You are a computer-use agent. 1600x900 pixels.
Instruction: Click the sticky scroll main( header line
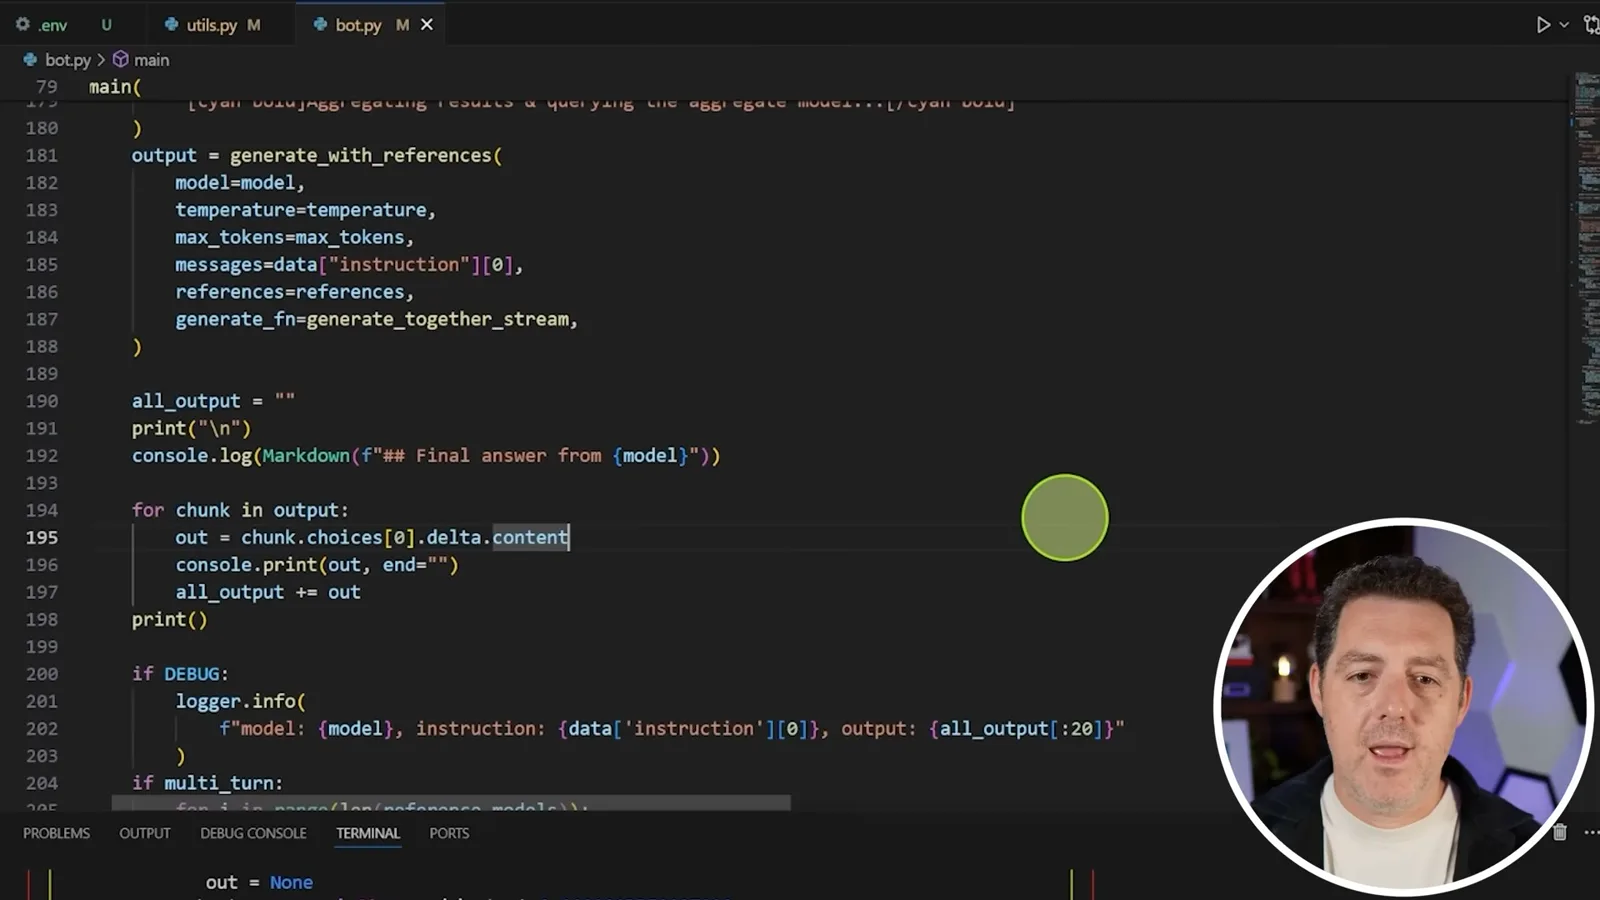115,87
